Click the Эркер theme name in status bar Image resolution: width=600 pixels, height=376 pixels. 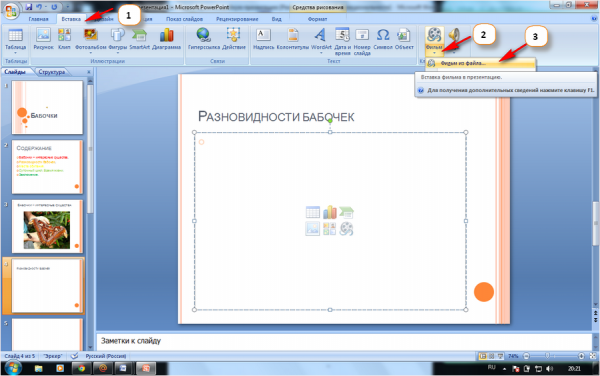point(52,356)
